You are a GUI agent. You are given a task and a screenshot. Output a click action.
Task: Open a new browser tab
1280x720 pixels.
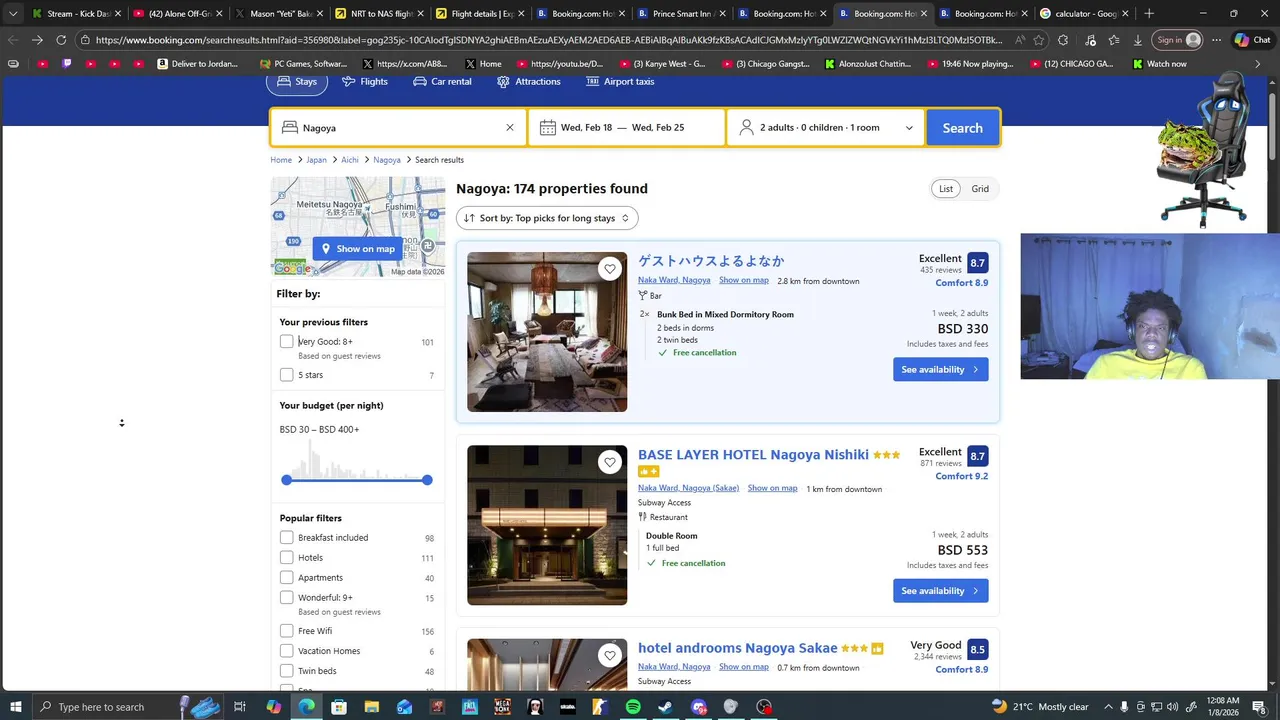1149,14
